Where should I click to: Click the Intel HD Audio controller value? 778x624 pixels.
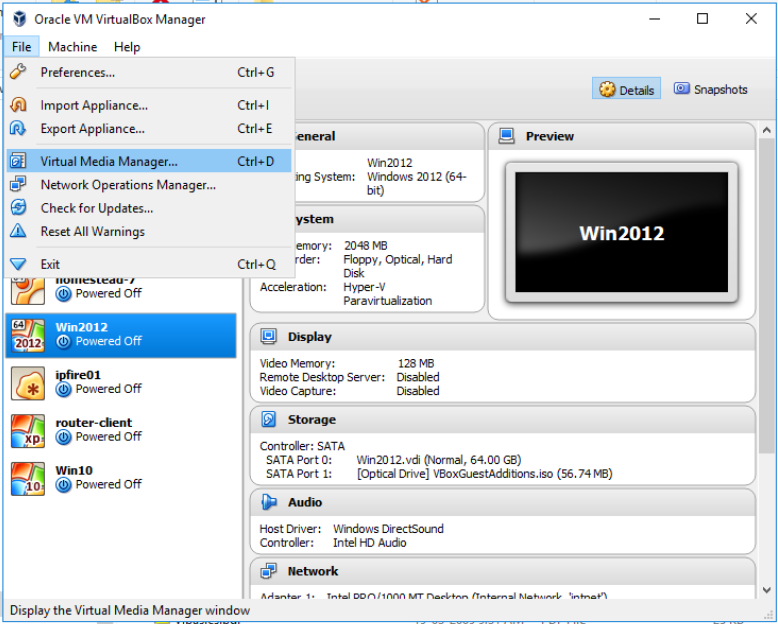370,543
